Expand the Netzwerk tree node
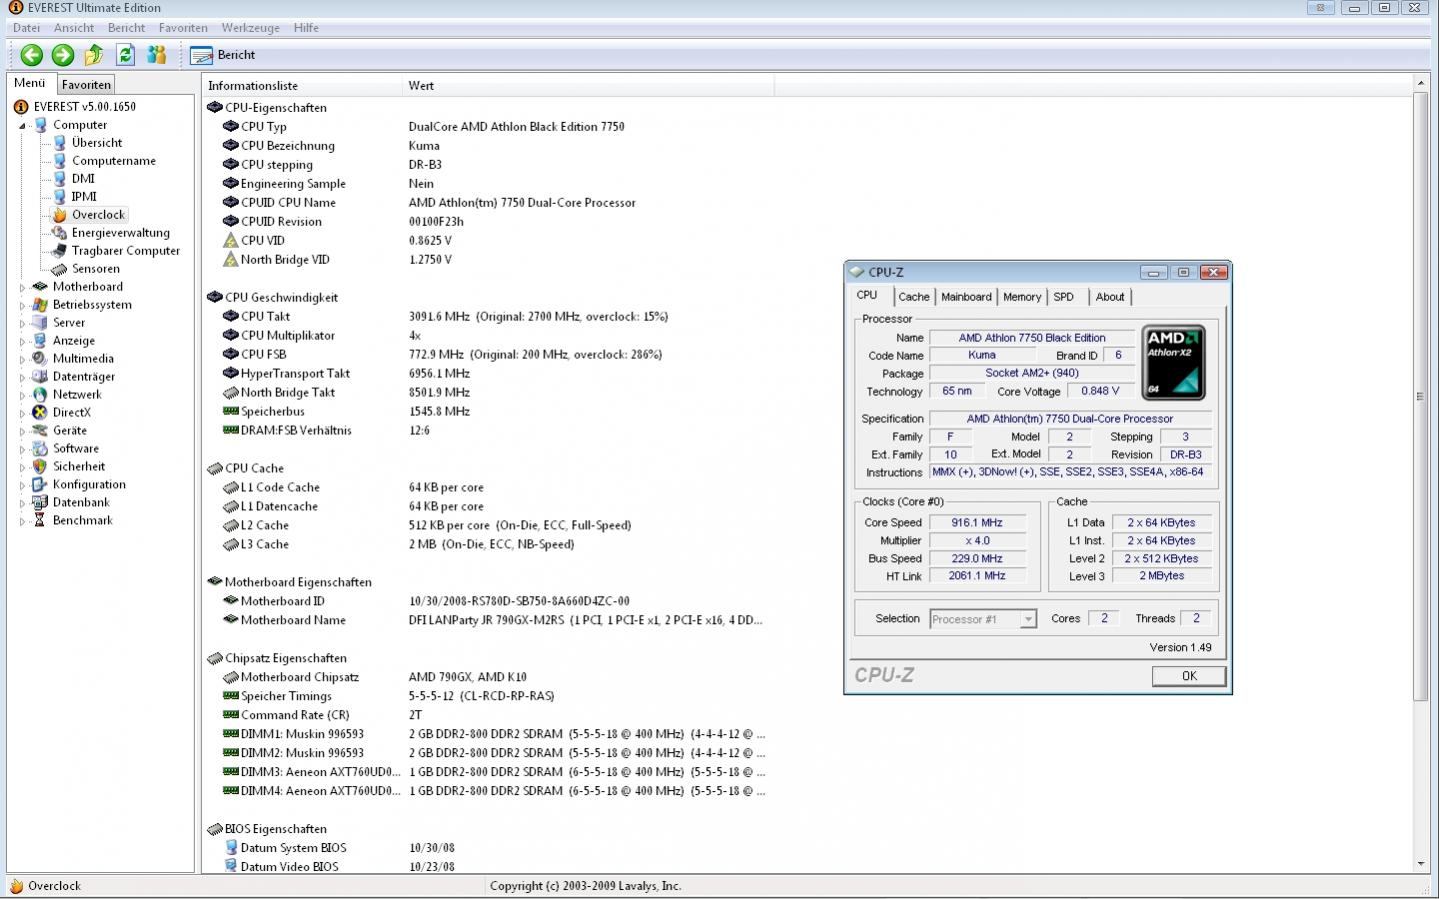Screen dimensions: 1439x899 [22, 395]
